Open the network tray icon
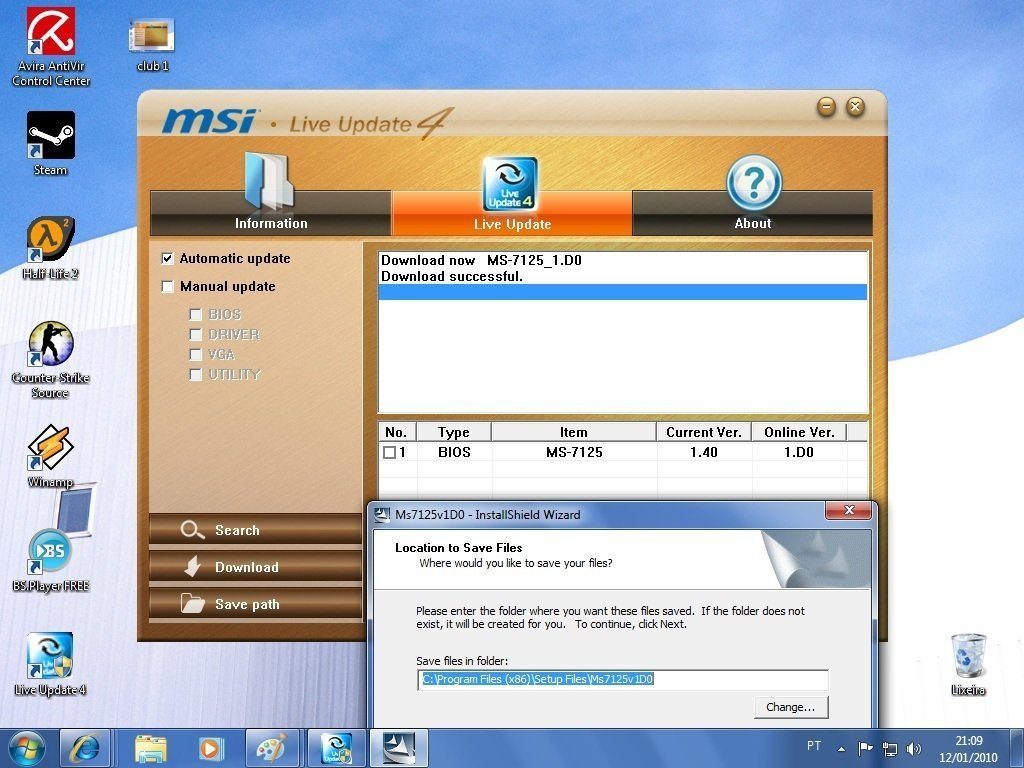Screen dimensions: 1024x768 pyautogui.click(x=889, y=748)
